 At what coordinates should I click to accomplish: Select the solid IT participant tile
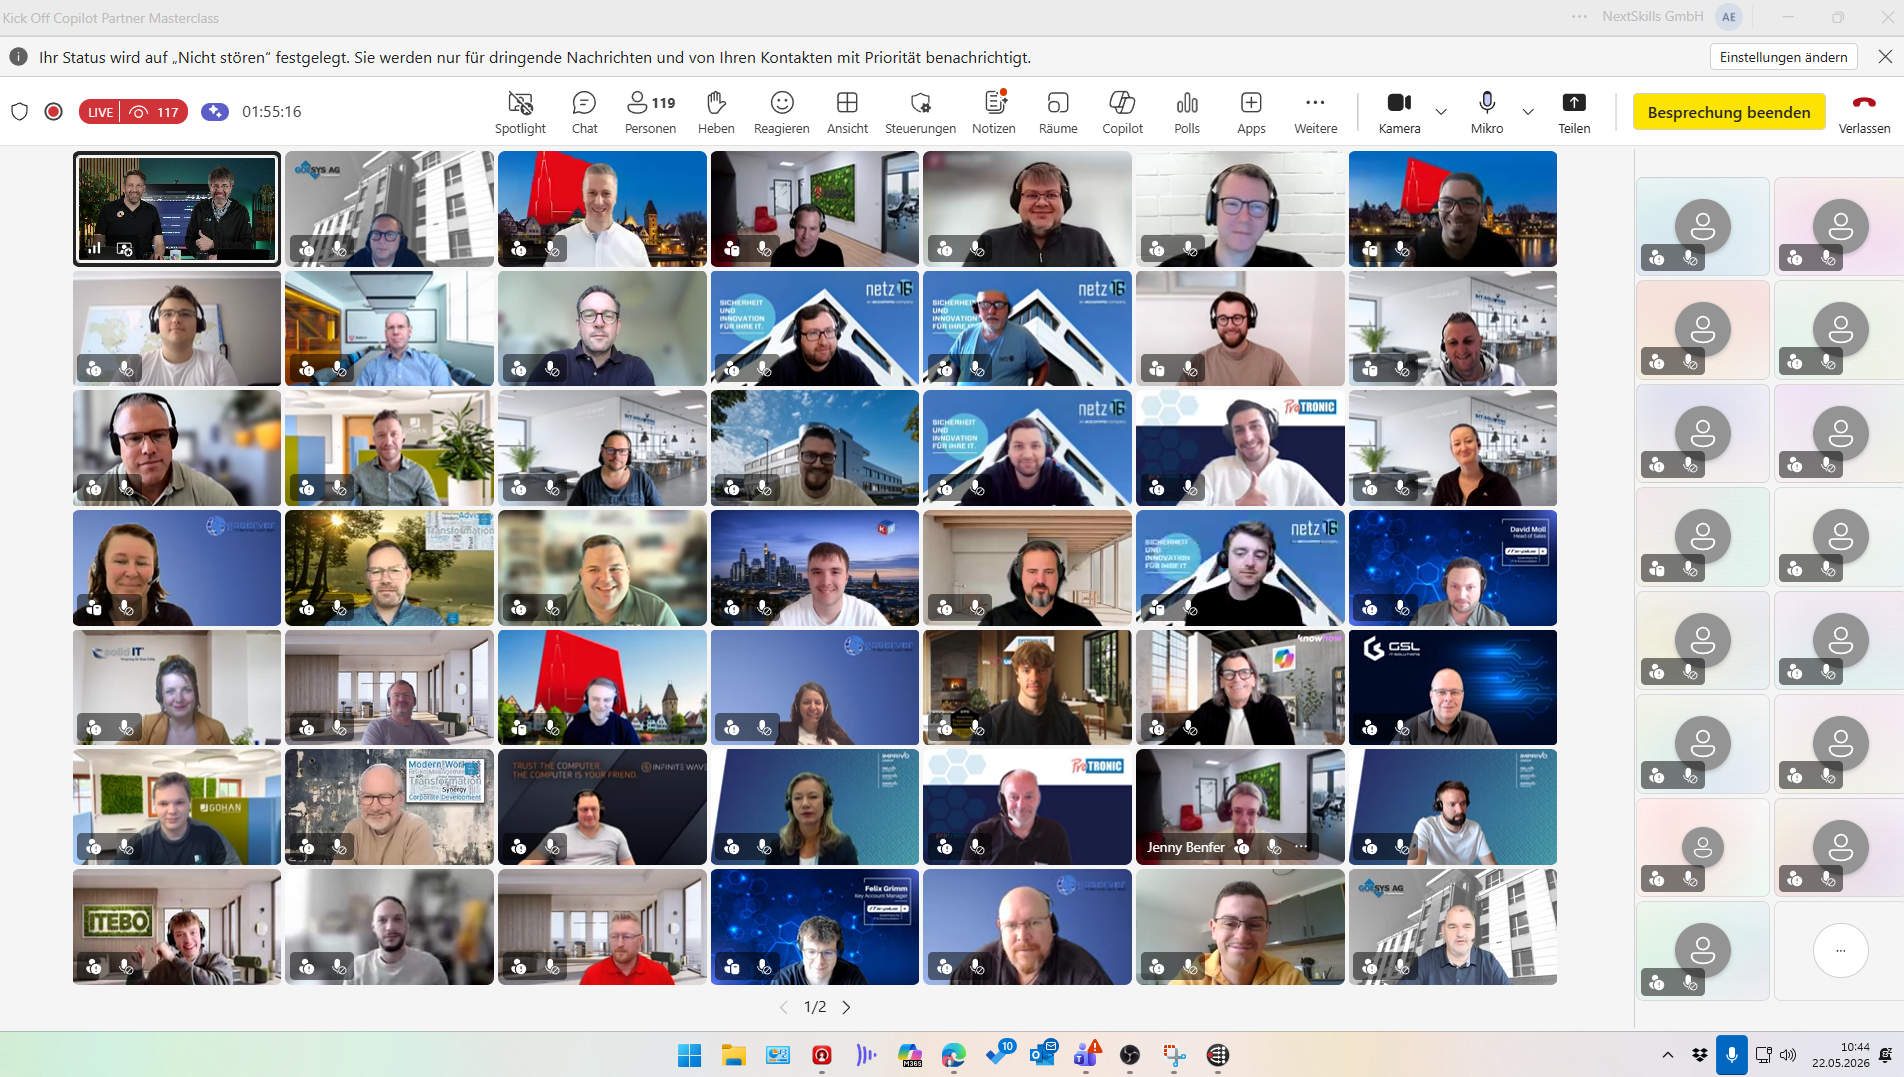tap(176, 687)
